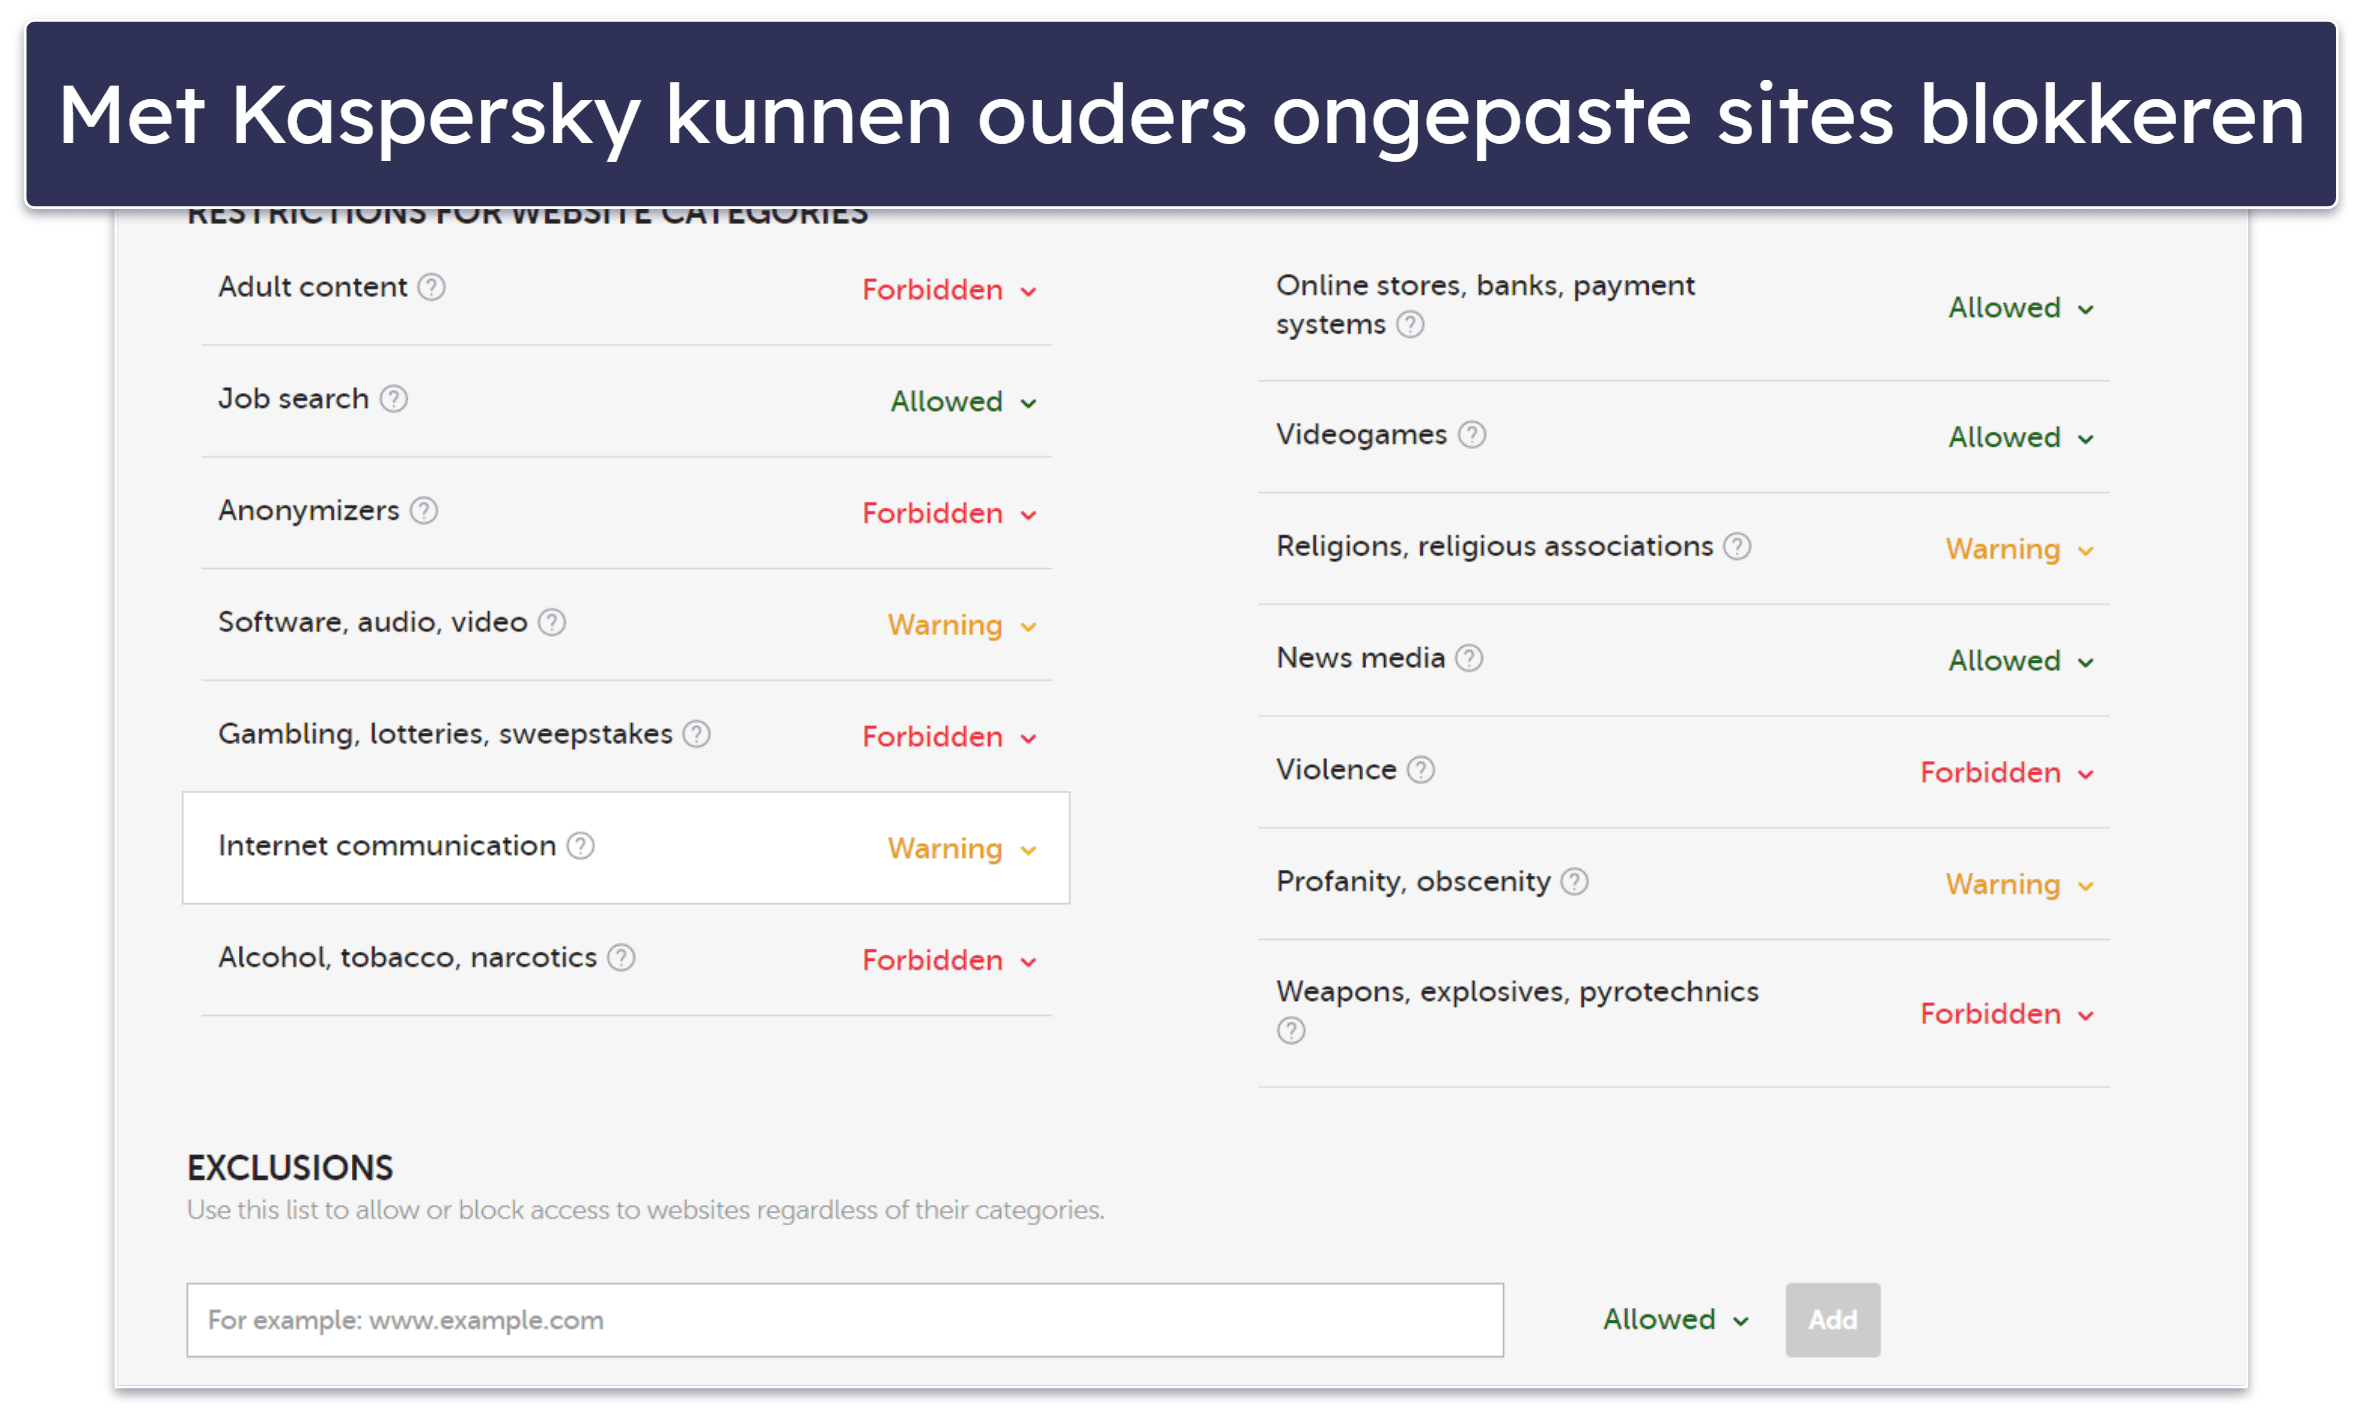Open help for Gambling, lotteries, sweepstakes

click(697, 735)
